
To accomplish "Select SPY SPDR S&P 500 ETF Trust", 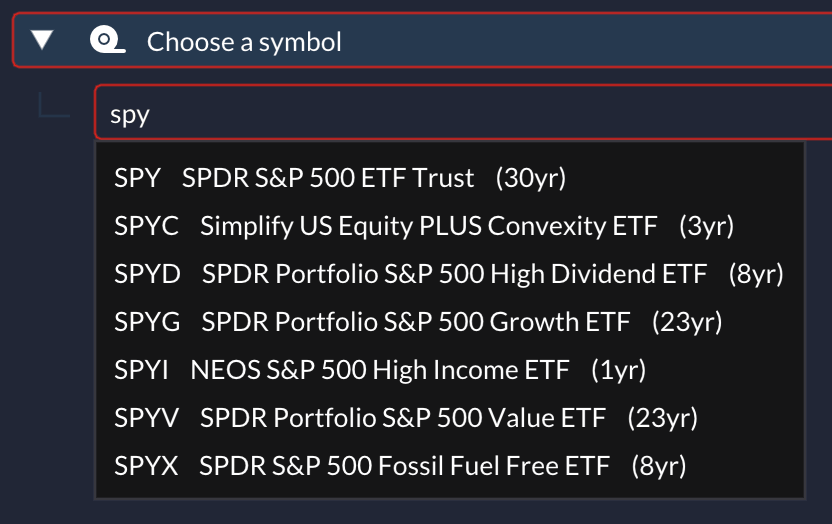I will point(450,178).
